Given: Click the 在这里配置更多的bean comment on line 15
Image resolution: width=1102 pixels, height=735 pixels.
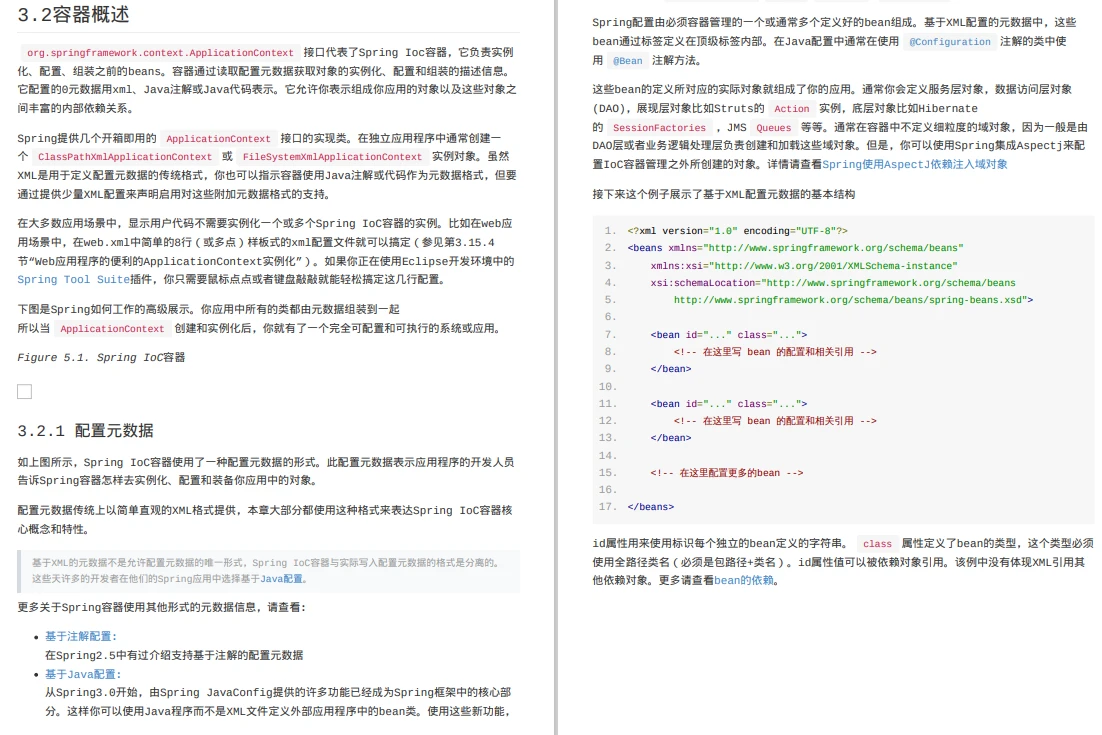Looking at the screenshot, I should tap(727, 473).
